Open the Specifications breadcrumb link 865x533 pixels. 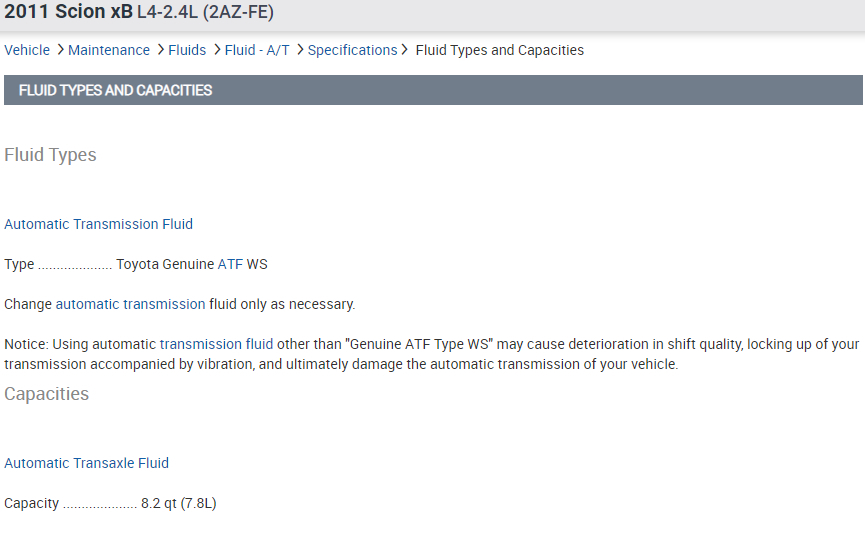click(x=352, y=50)
